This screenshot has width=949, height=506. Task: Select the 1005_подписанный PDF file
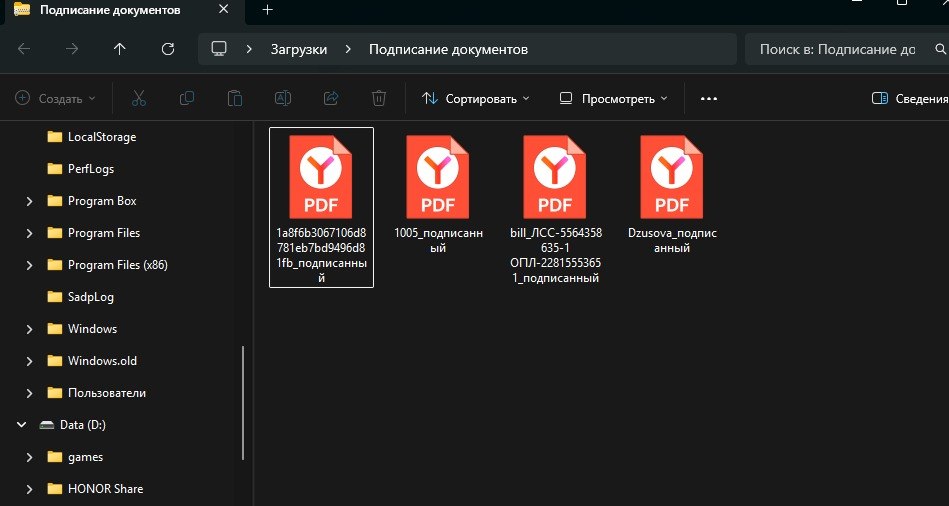coord(438,194)
